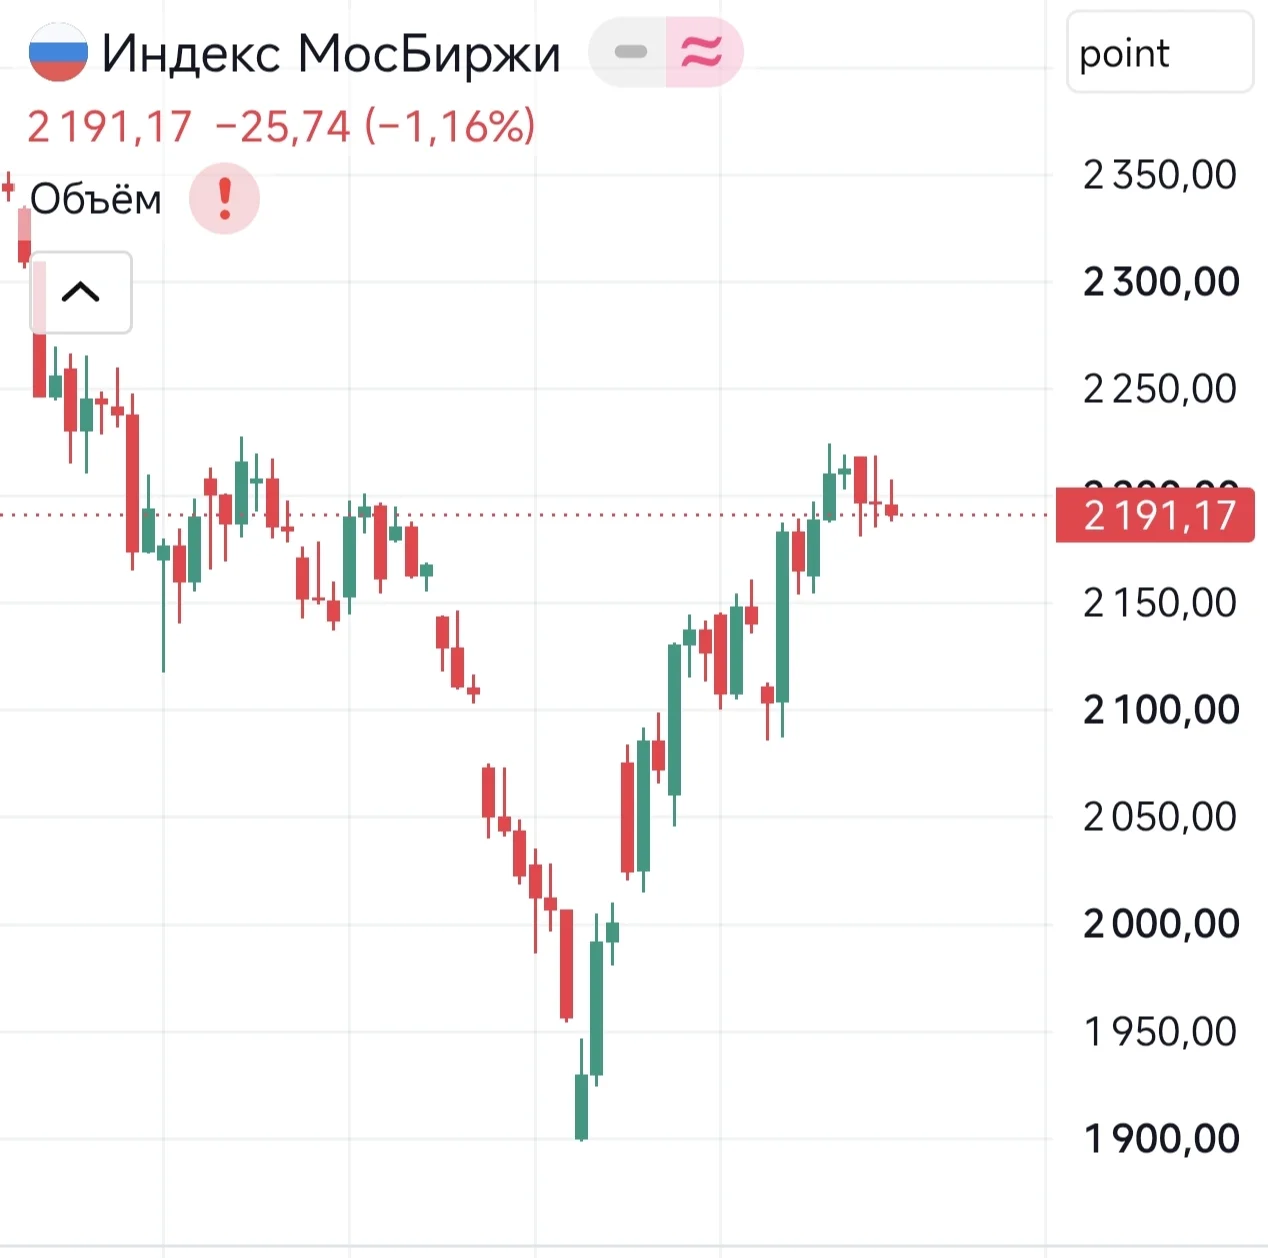Click the red 2 191,17 price tag

(x=1155, y=516)
